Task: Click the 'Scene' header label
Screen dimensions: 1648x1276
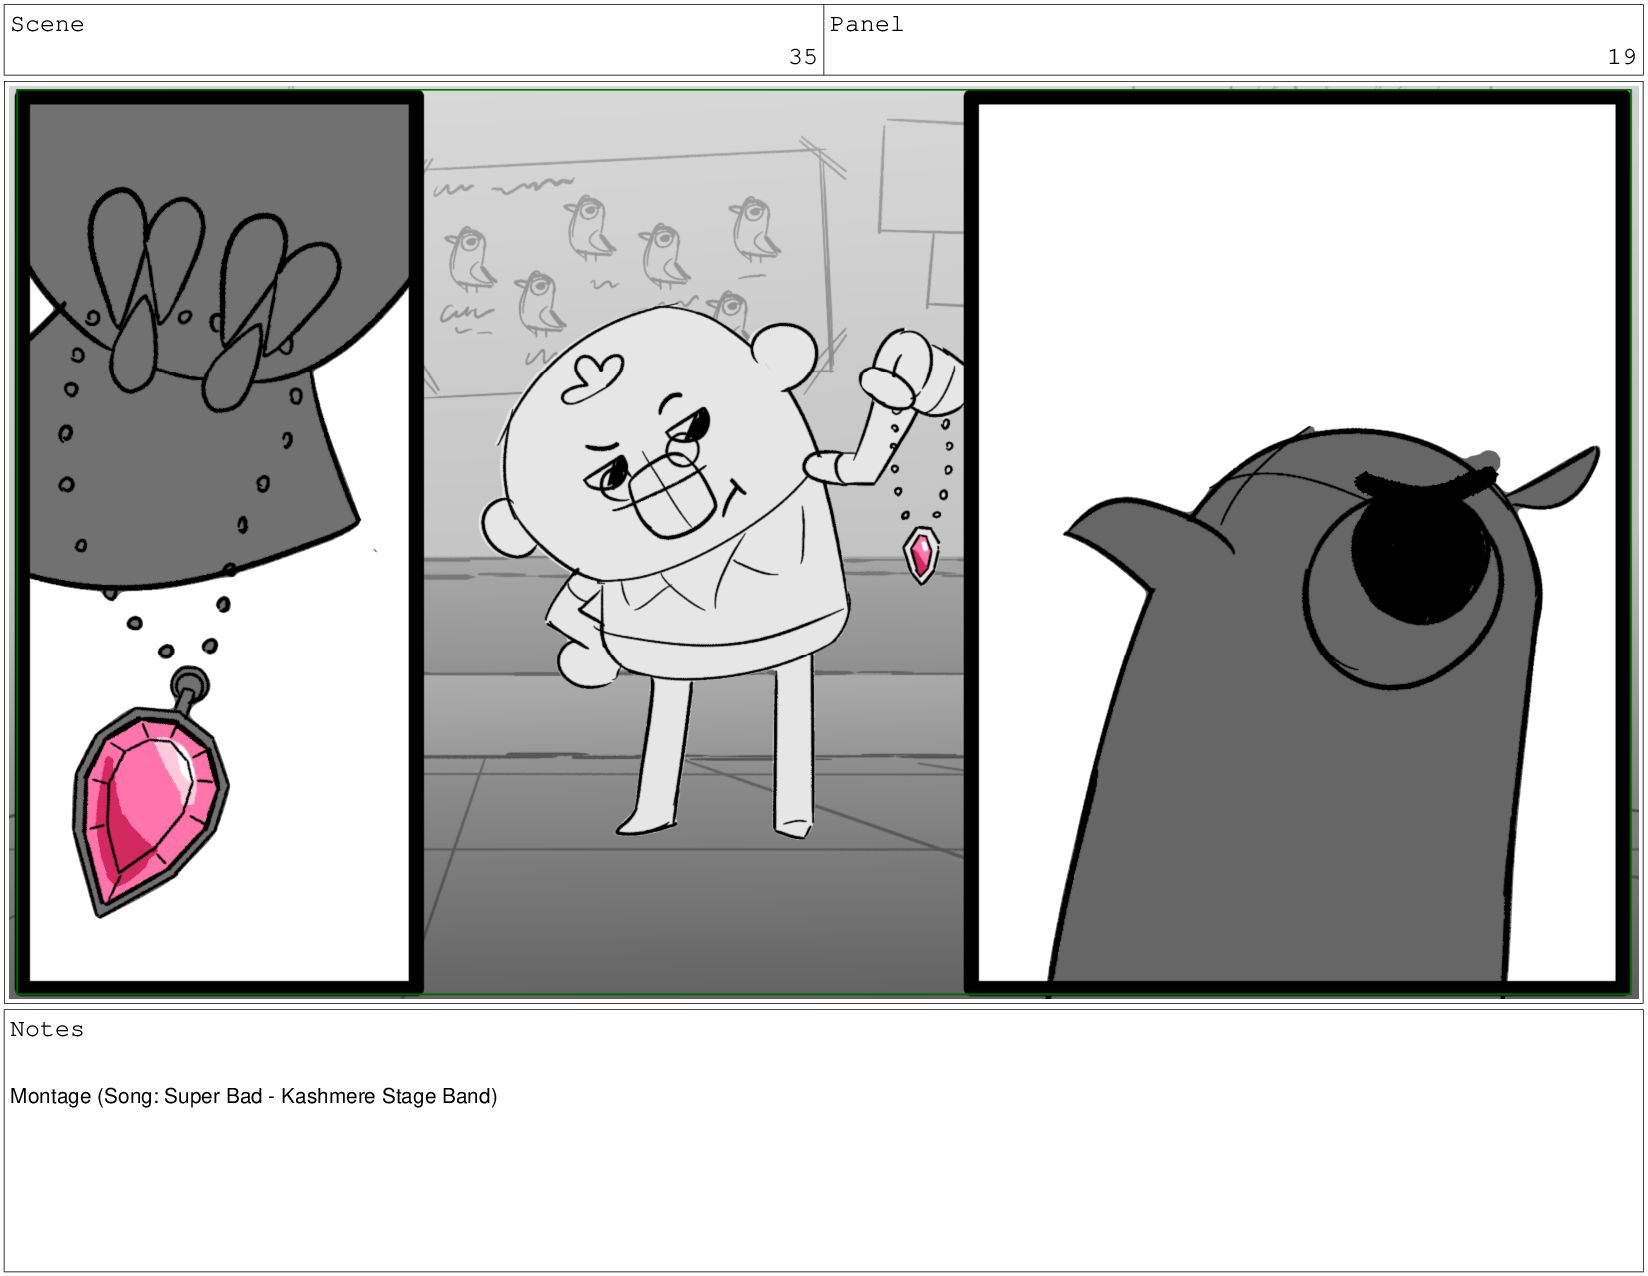Action: (x=47, y=25)
